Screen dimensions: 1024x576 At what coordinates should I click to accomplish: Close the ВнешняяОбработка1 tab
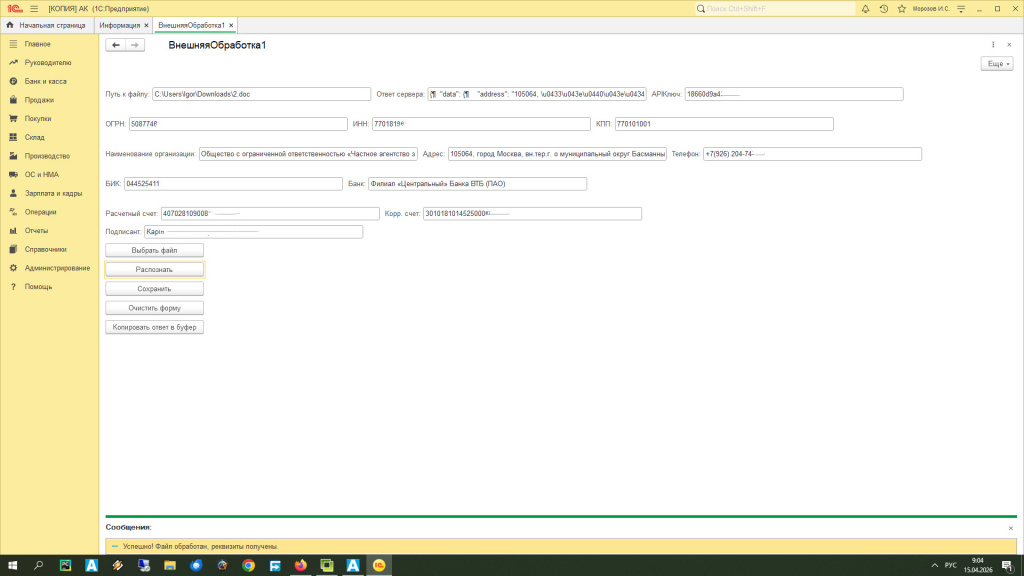click(231, 25)
